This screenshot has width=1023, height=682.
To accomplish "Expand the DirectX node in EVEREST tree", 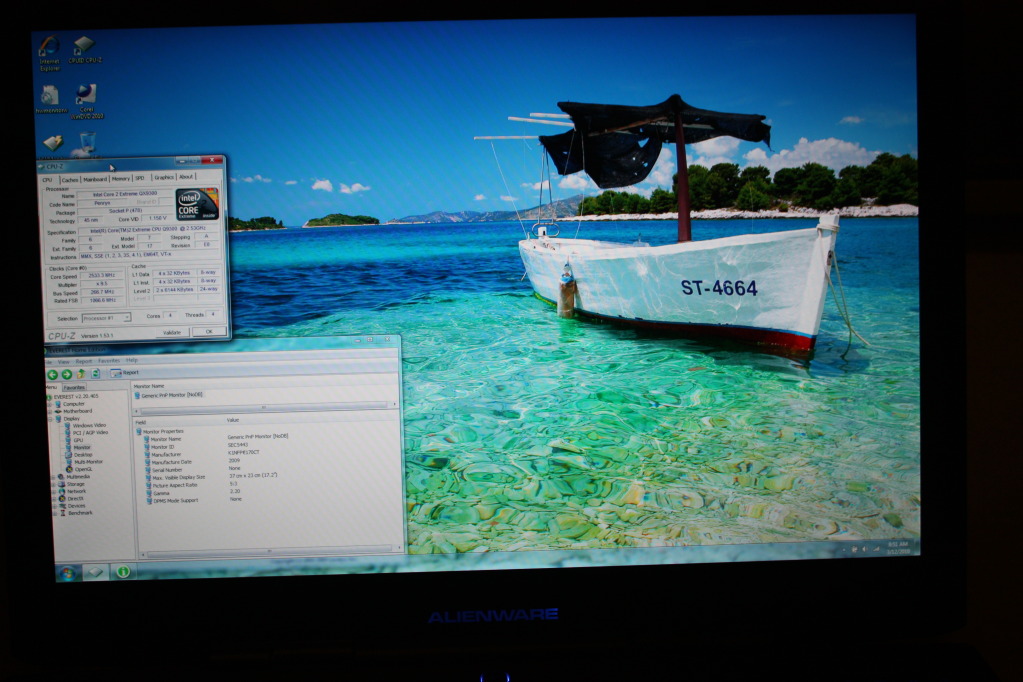I will click(x=54, y=499).
